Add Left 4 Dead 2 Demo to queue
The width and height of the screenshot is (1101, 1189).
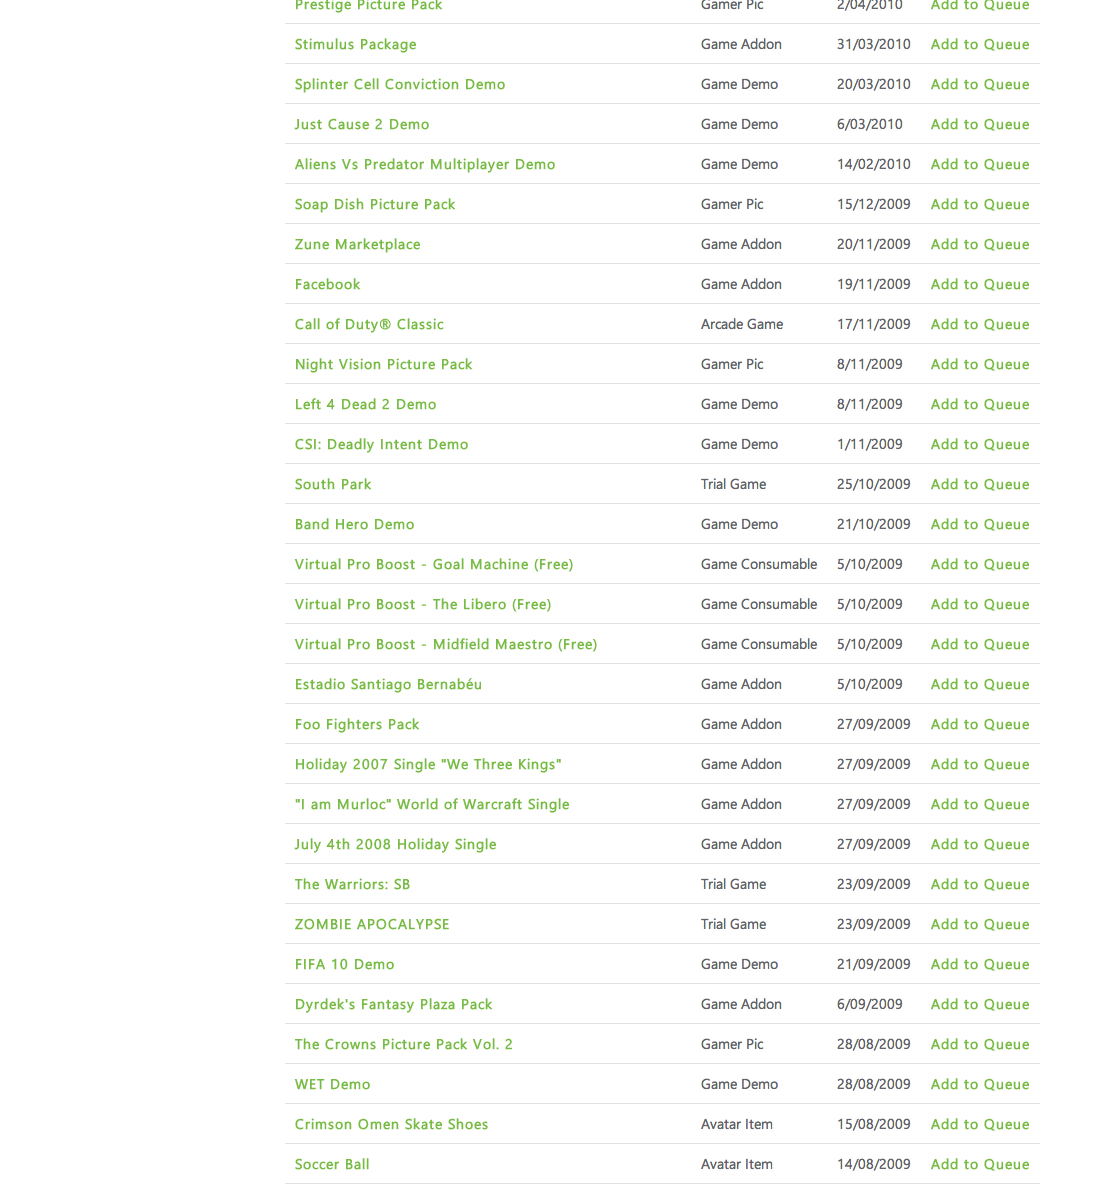click(980, 404)
